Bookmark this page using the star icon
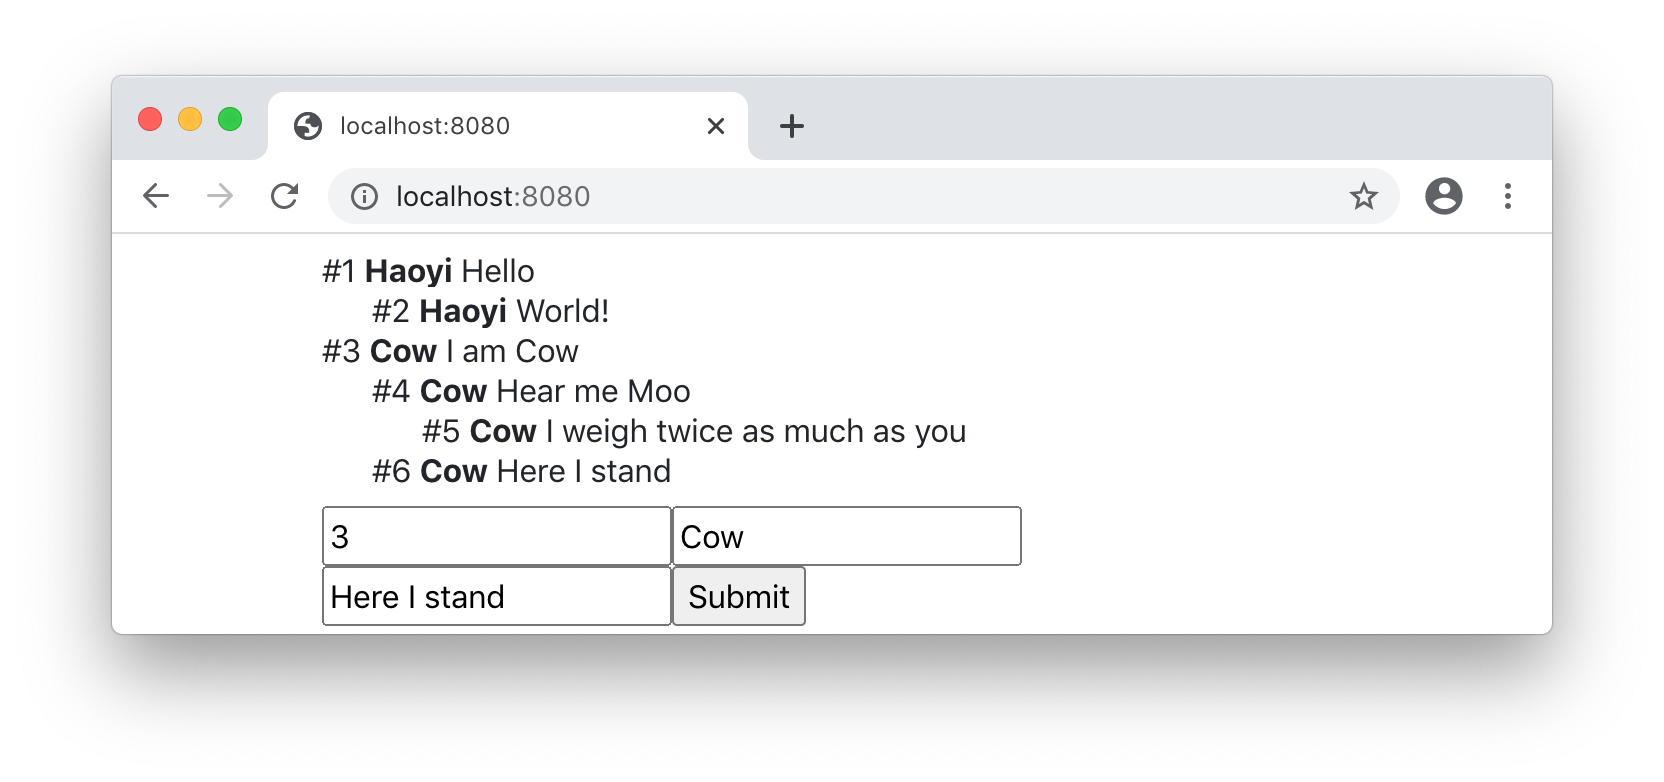The image size is (1664, 782). click(1363, 196)
